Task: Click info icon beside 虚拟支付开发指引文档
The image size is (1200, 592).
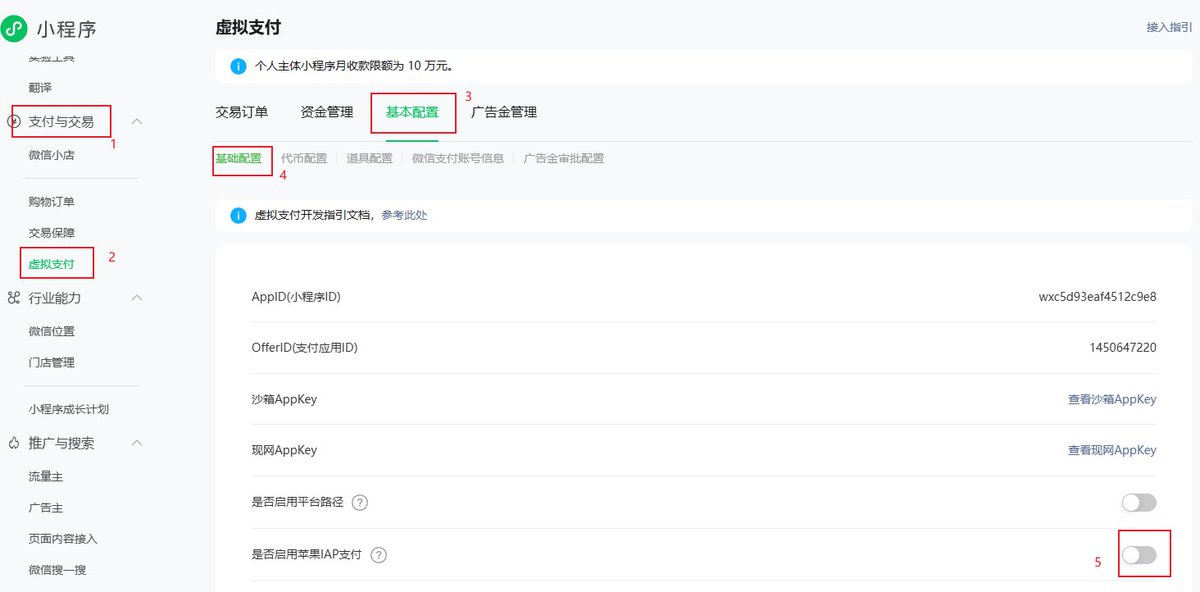Action: click(238, 215)
